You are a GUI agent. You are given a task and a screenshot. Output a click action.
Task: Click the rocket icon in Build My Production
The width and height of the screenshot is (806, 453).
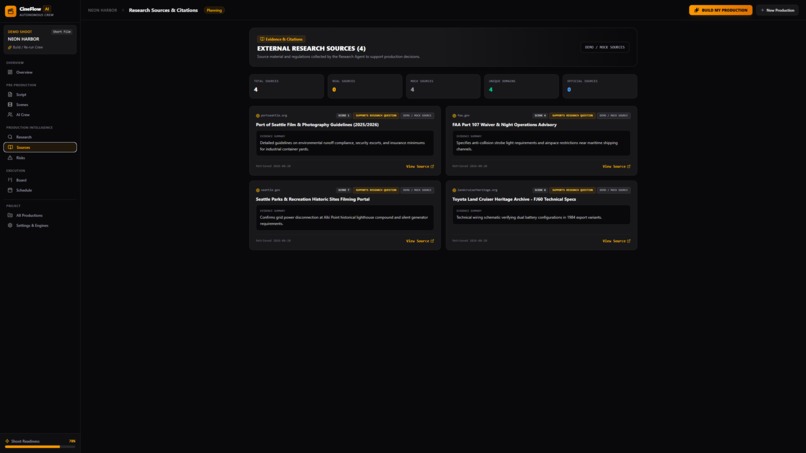pyautogui.click(x=697, y=10)
